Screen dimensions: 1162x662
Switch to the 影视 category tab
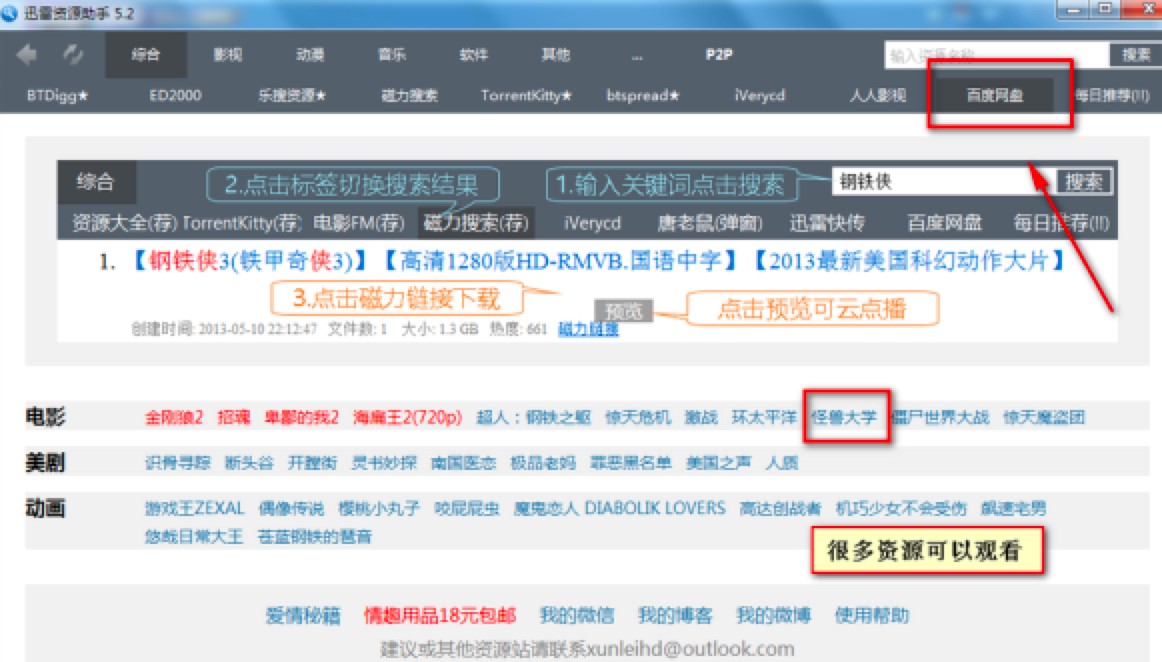[226, 55]
